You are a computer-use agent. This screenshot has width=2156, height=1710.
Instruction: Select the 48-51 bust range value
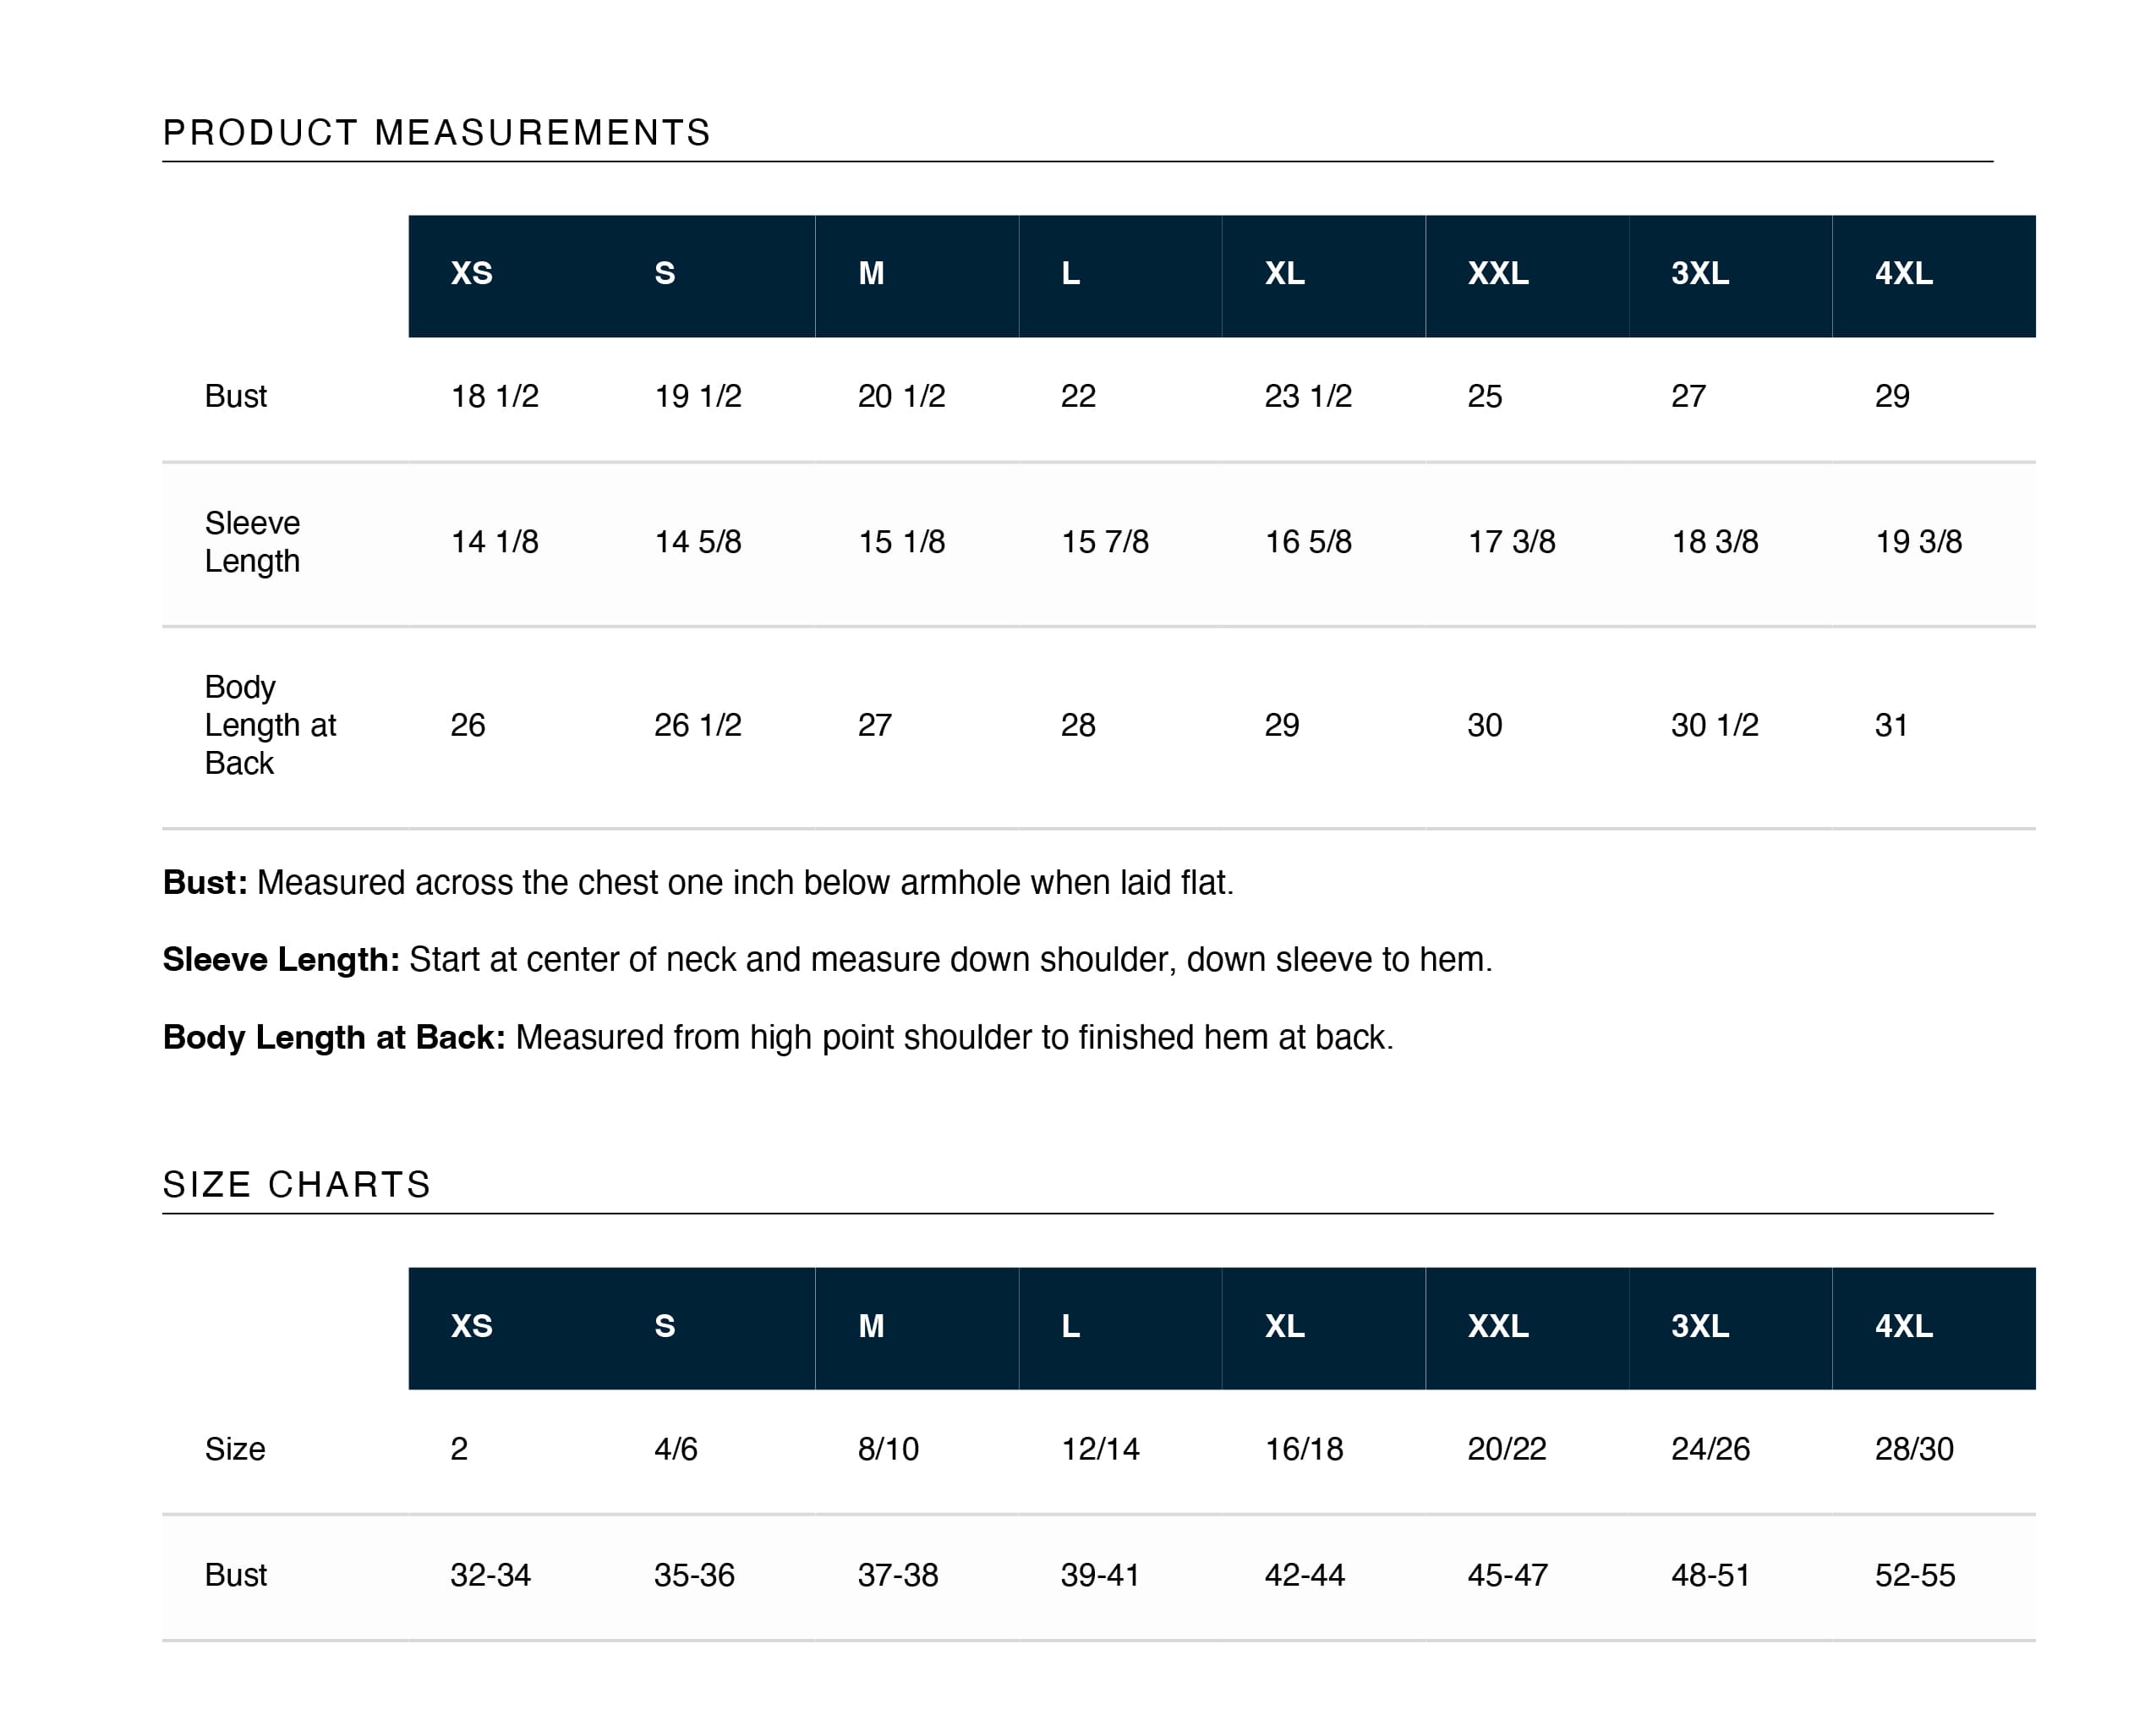[1710, 1575]
